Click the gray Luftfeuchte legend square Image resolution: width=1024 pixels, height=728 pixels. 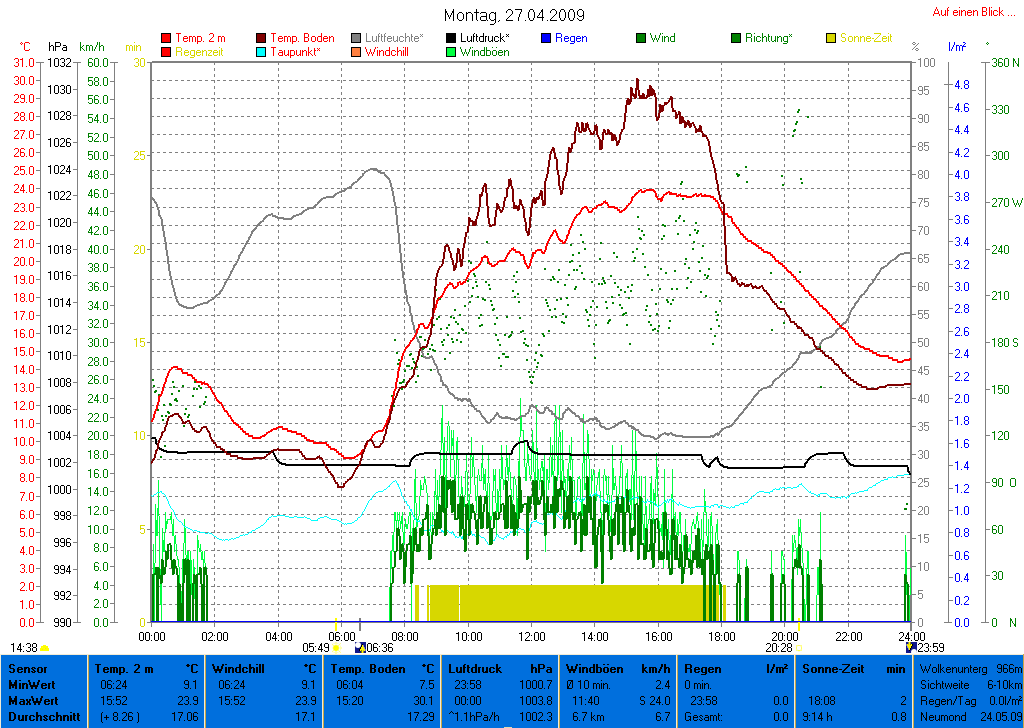point(357,39)
